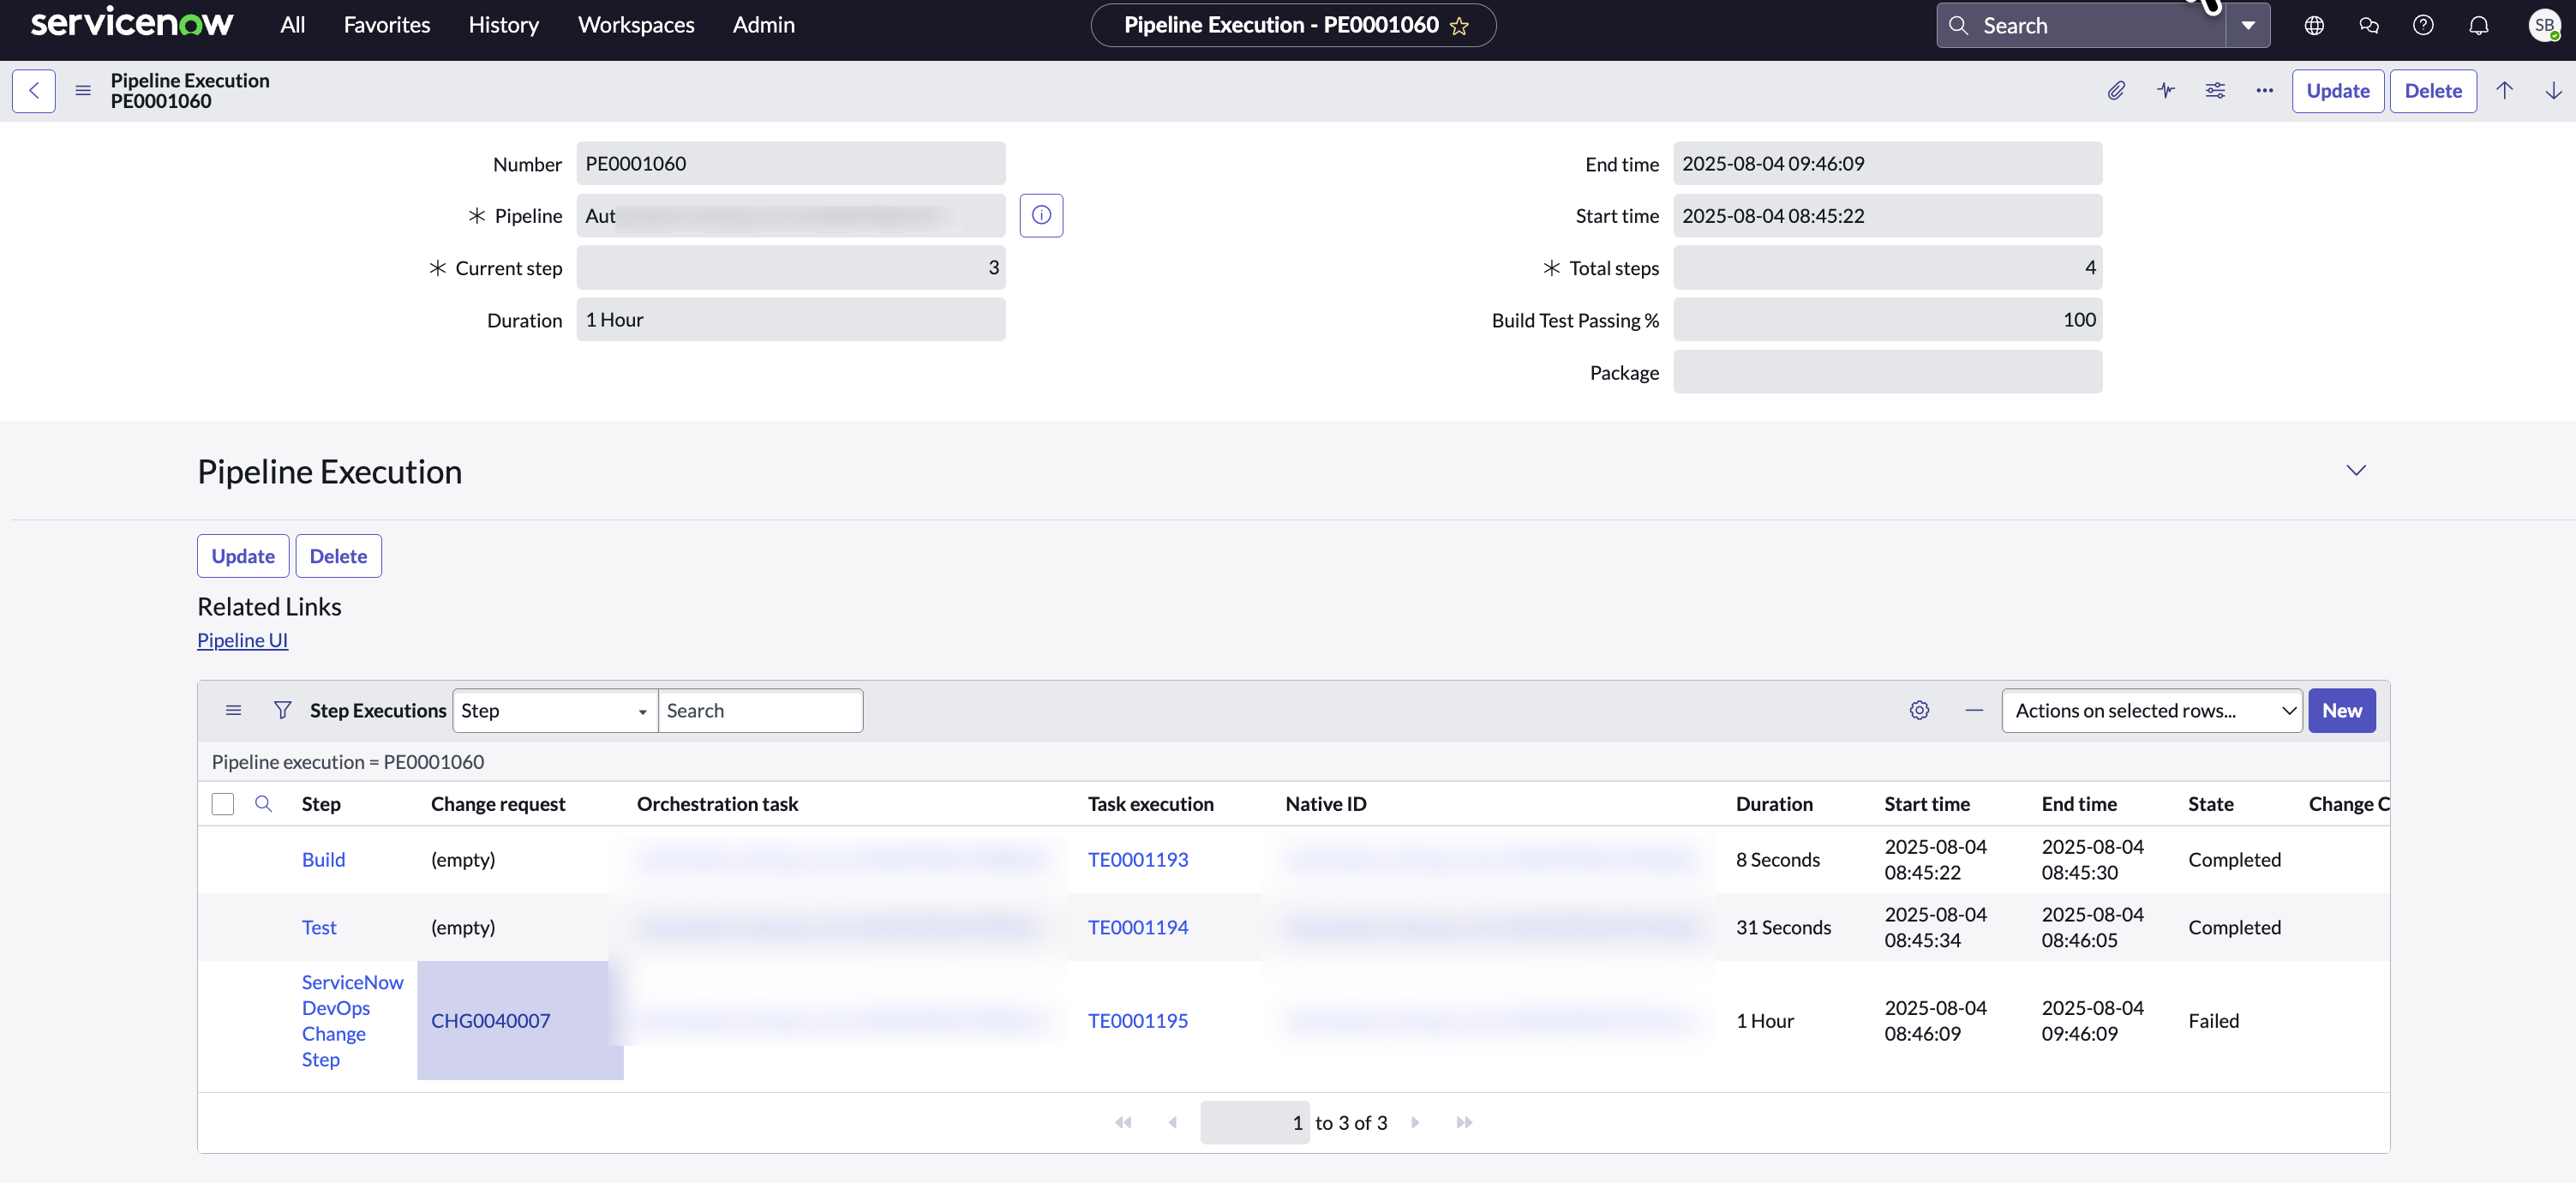Open the notifications bell
Viewport: 2576px width, 1183px height.
[x=2478, y=25]
